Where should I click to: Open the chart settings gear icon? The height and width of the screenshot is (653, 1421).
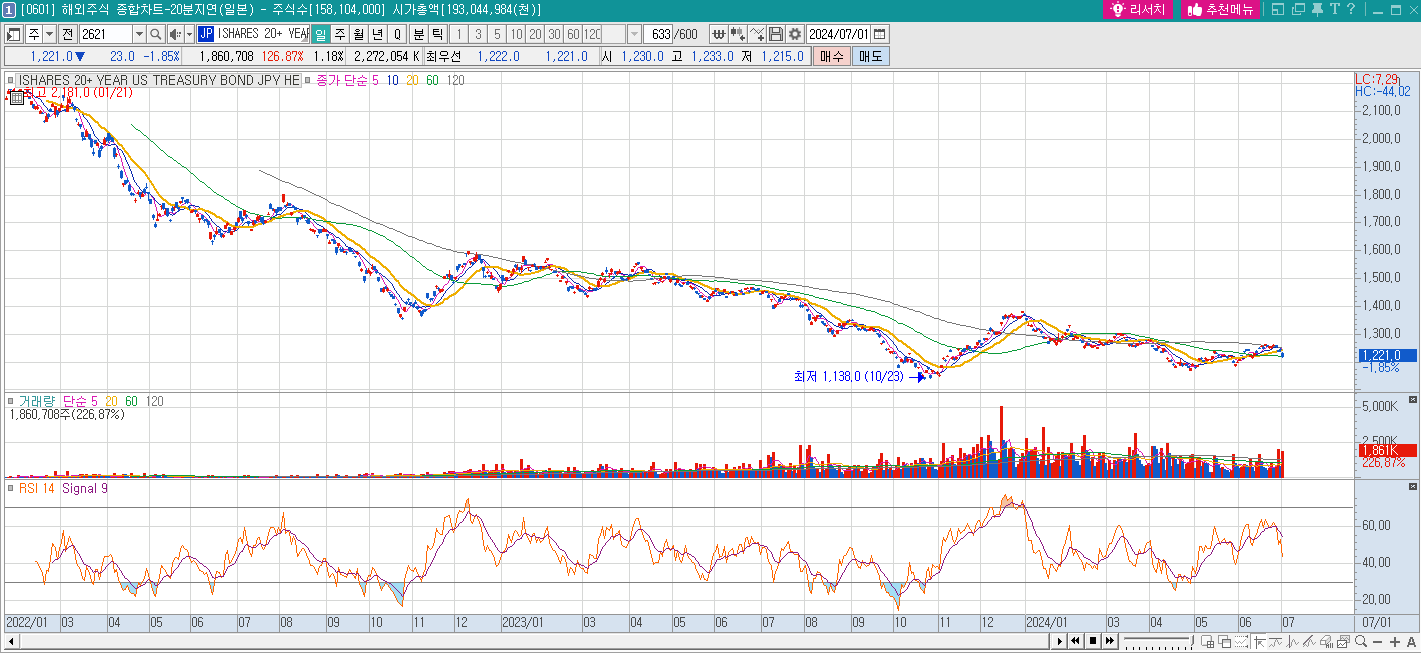[795, 34]
